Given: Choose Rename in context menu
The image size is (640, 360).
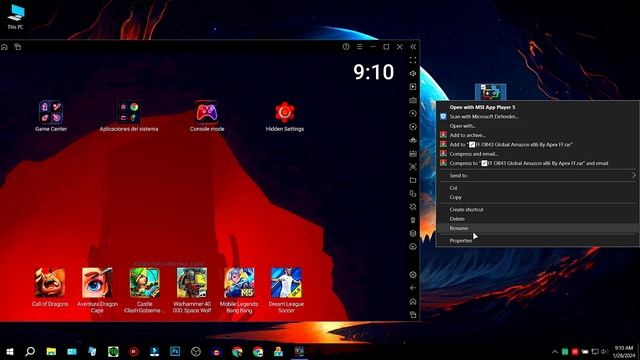Looking at the screenshot, I should coord(537,228).
